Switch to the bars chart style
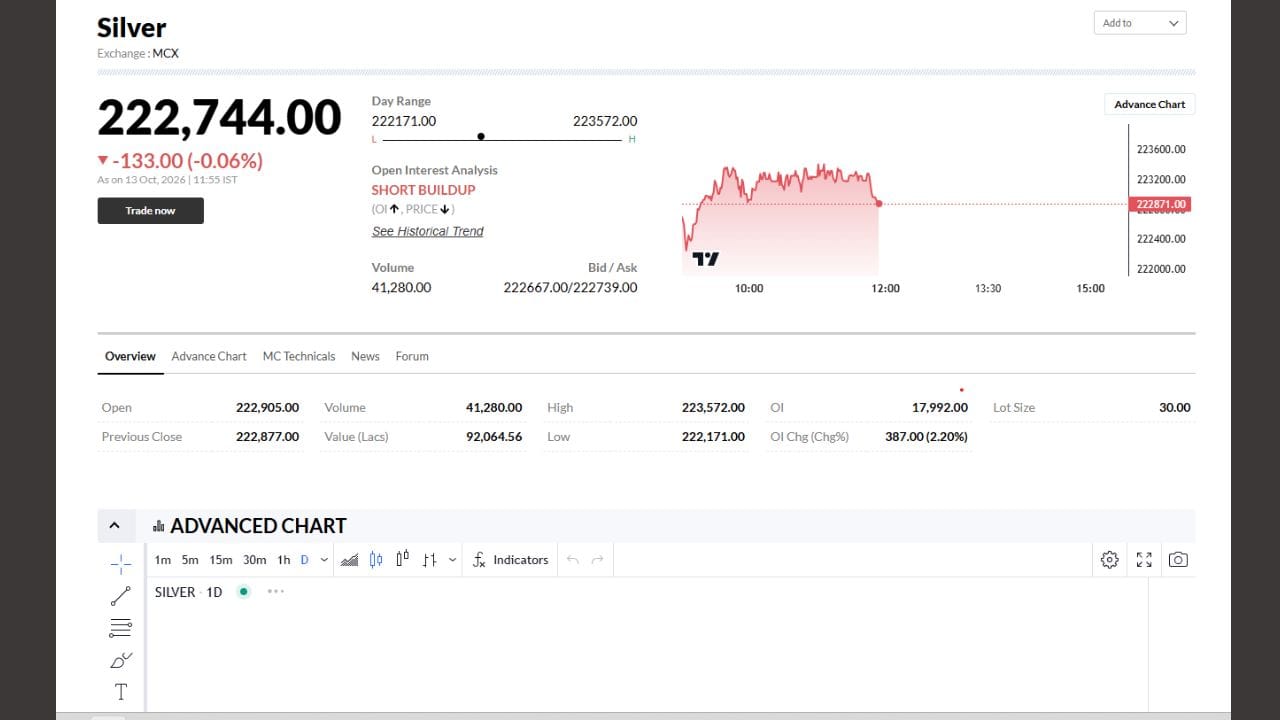 point(429,560)
